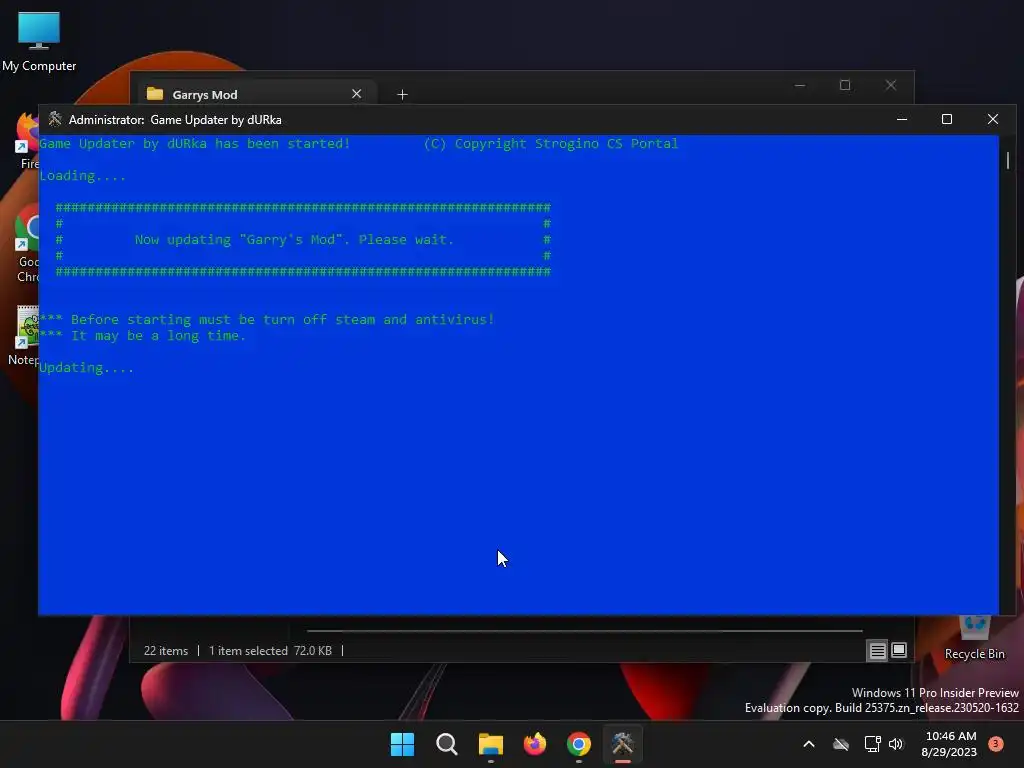This screenshot has width=1024, height=768.
Task: Click the '22 items' status text
Action: (166, 651)
